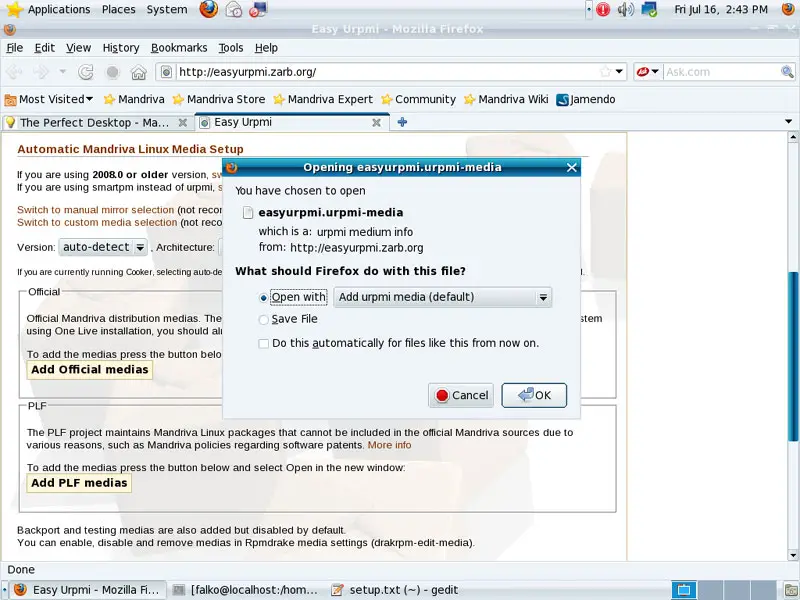Screen dimensions: 800x600
Task: Click the date and time clock
Action: pos(720,9)
